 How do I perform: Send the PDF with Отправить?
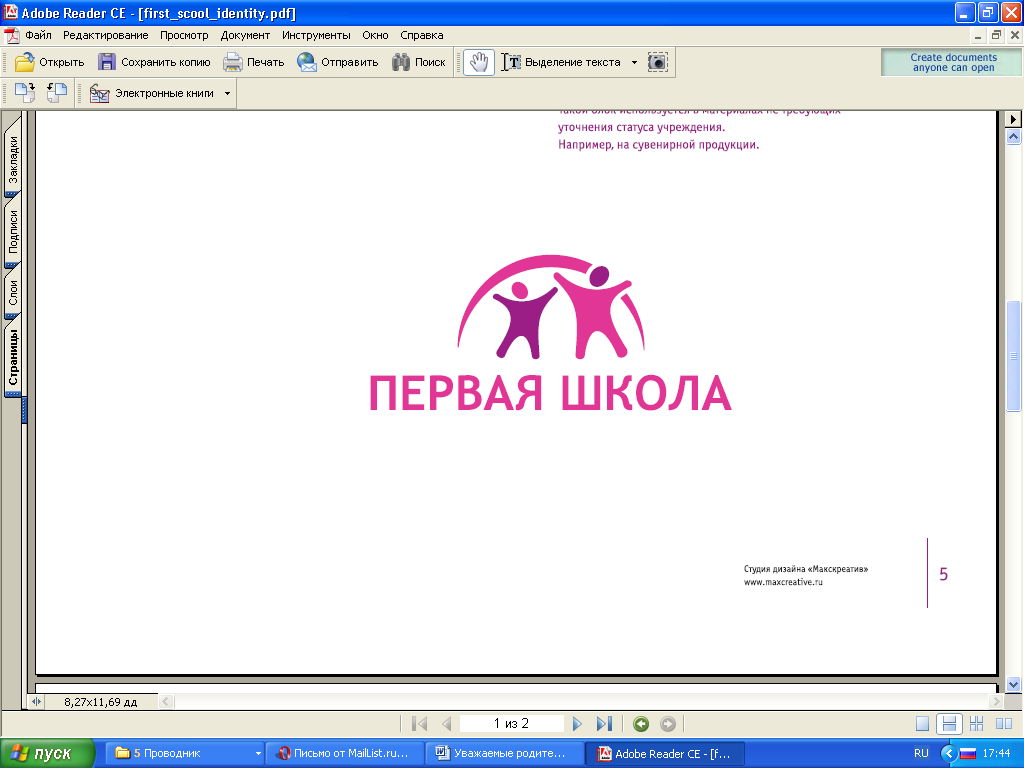(338, 62)
